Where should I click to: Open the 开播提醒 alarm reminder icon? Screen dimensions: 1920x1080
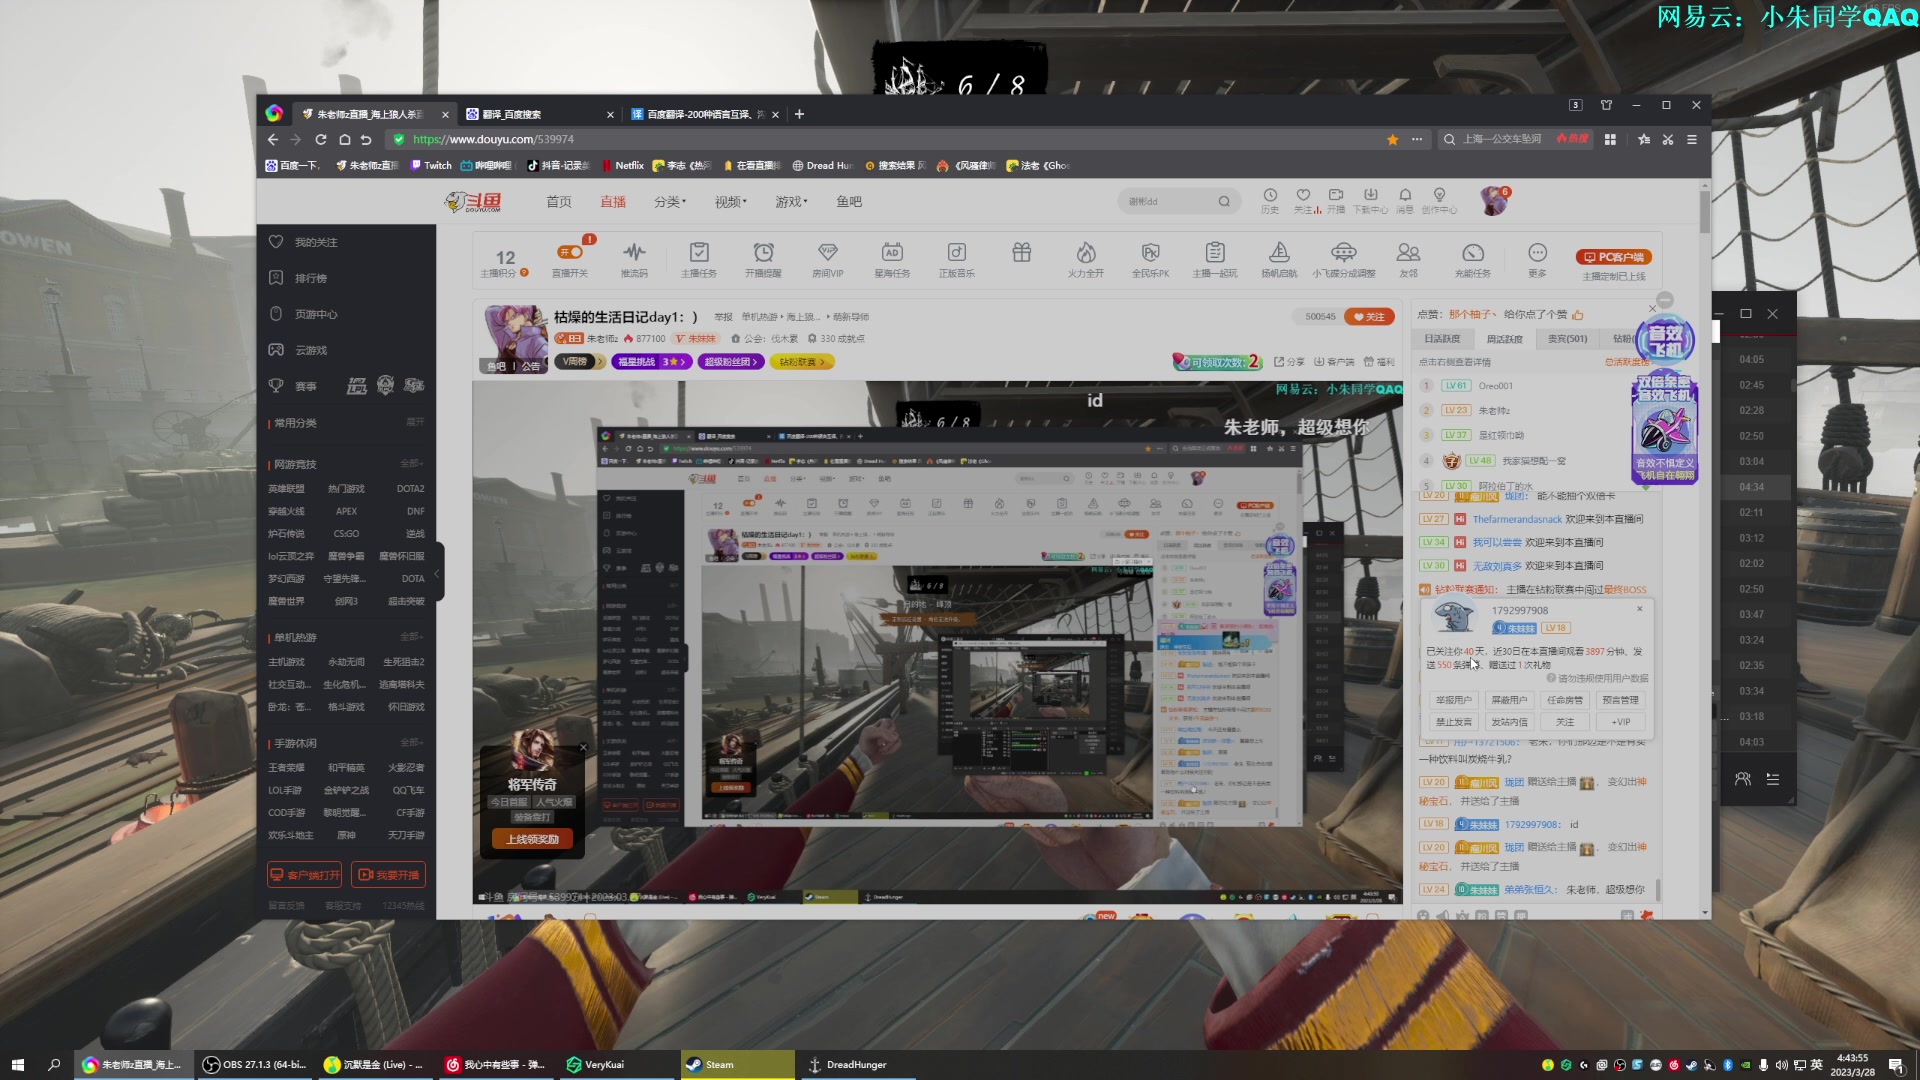(763, 258)
